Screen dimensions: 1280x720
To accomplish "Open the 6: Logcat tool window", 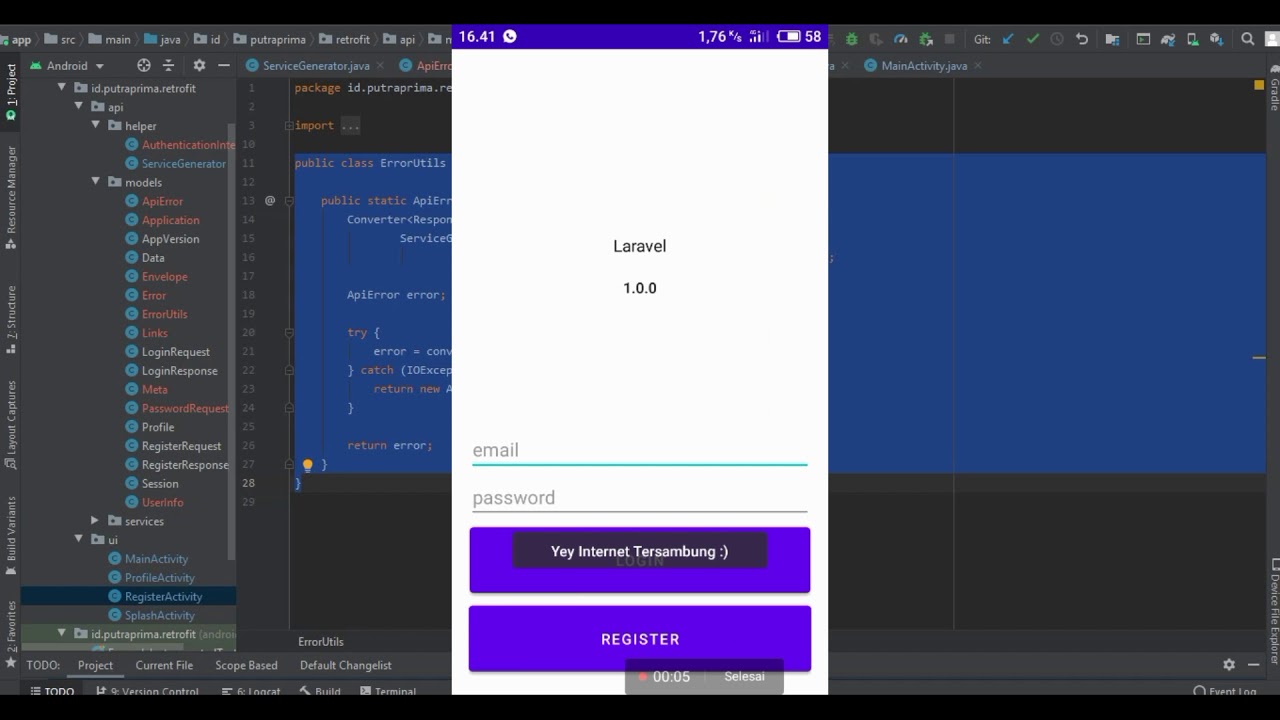I will pos(251,691).
